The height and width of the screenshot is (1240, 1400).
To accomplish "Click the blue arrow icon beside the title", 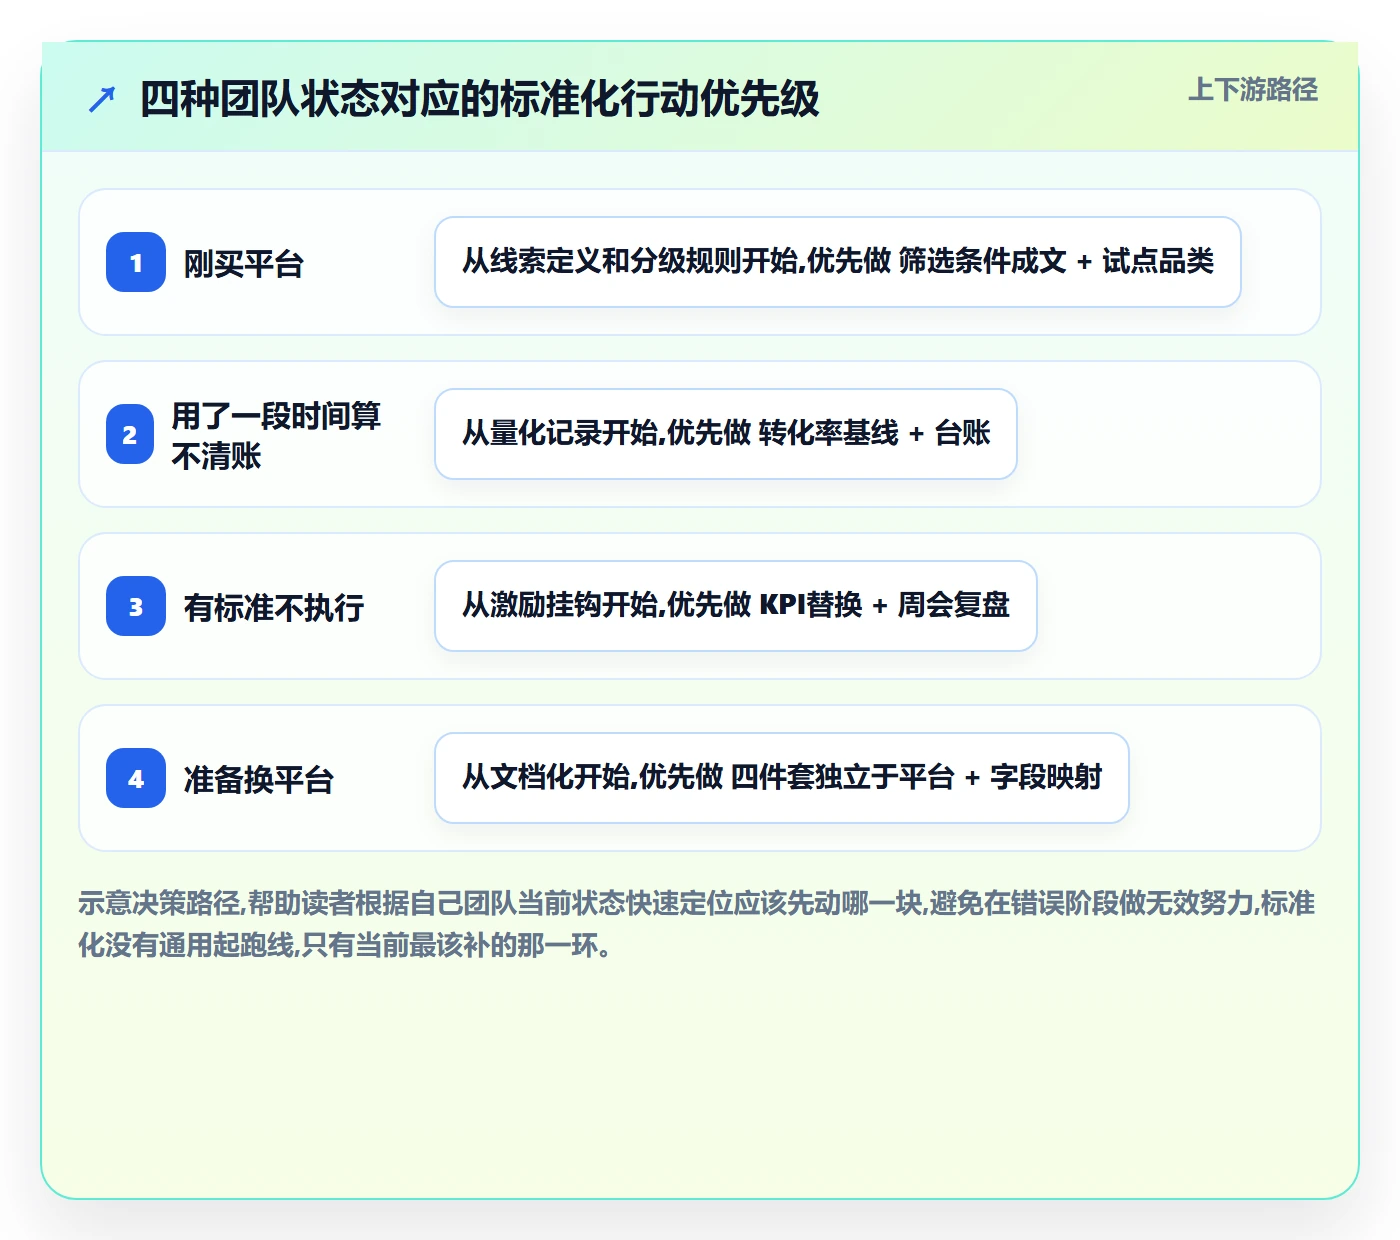I will tap(102, 99).
